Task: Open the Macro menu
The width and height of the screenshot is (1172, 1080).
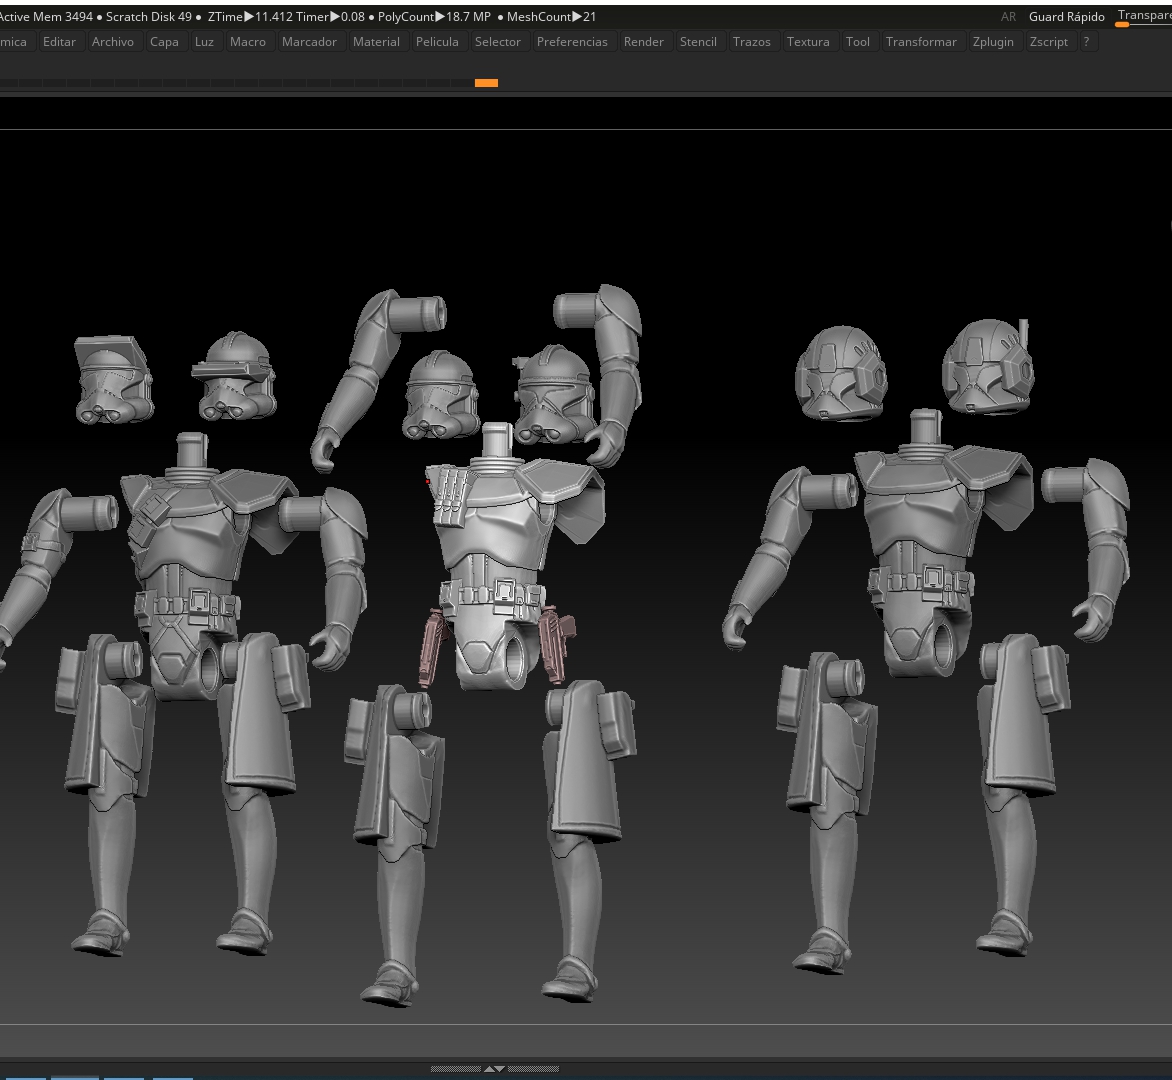Action: [x=247, y=42]
